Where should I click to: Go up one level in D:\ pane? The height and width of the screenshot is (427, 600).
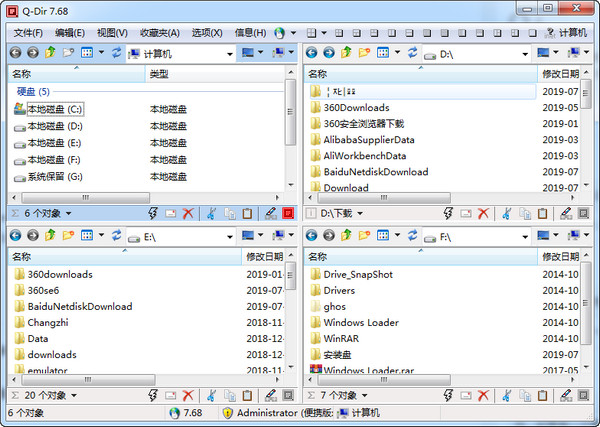[x=346, y=52]
